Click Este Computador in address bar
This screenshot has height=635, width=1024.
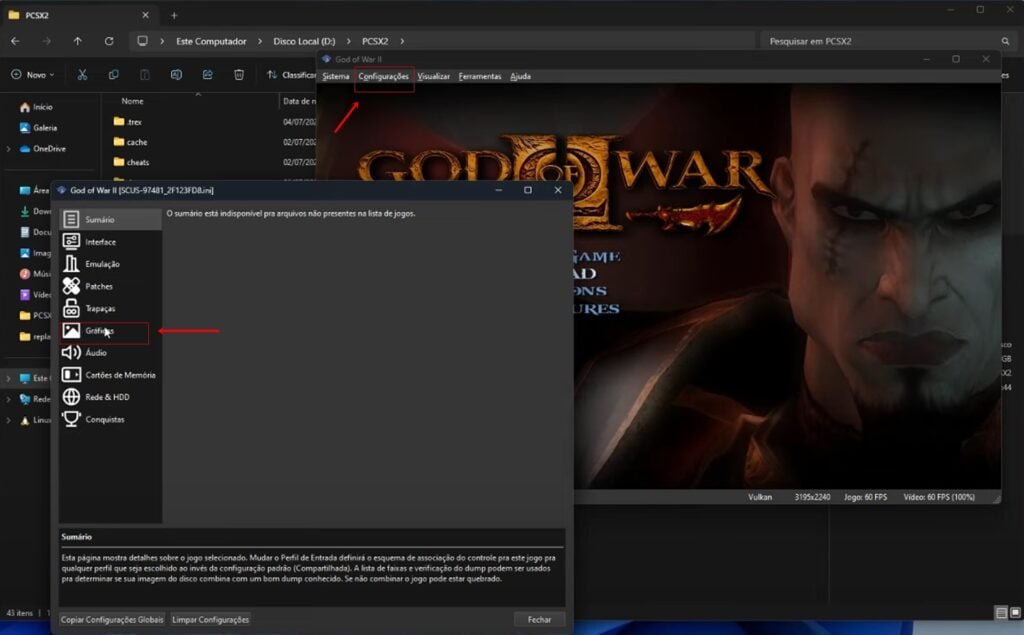211,41
